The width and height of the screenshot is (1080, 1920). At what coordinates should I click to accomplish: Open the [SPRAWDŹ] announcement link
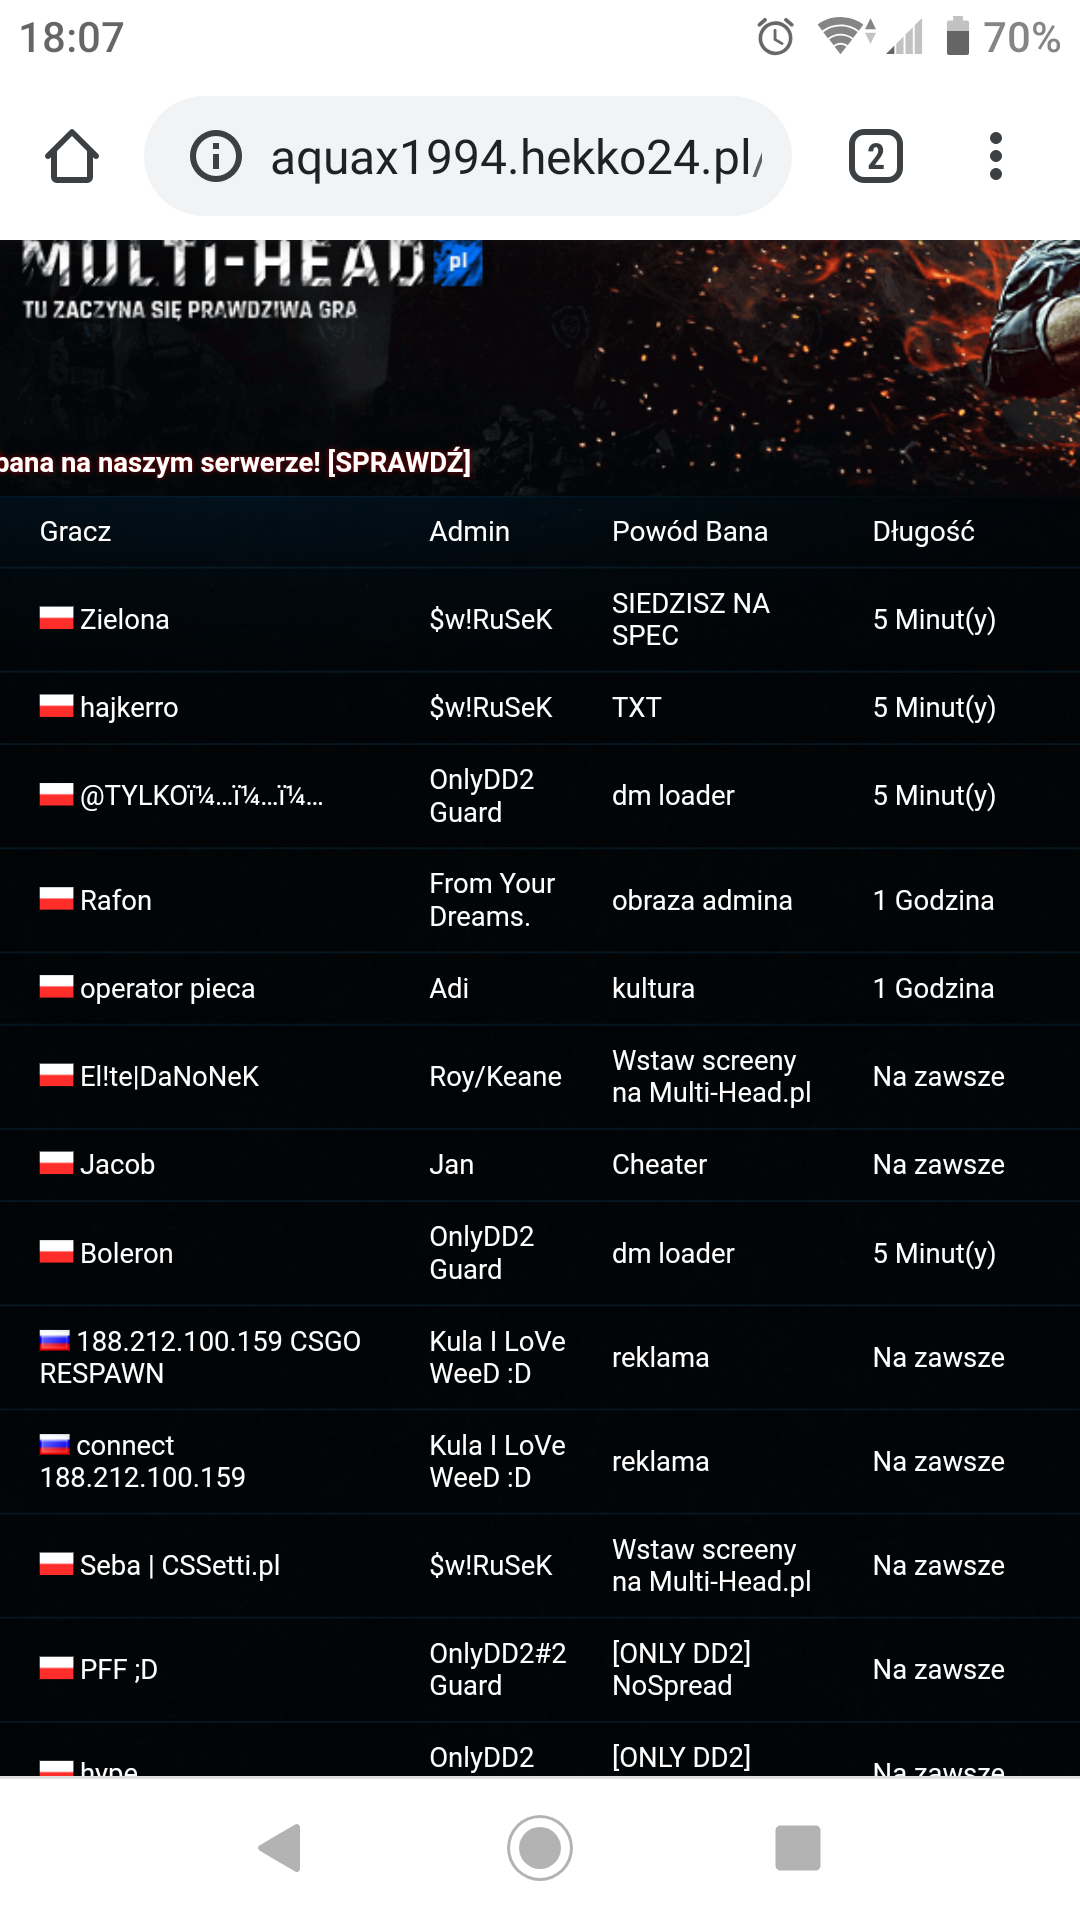click(x=399, y=462)
